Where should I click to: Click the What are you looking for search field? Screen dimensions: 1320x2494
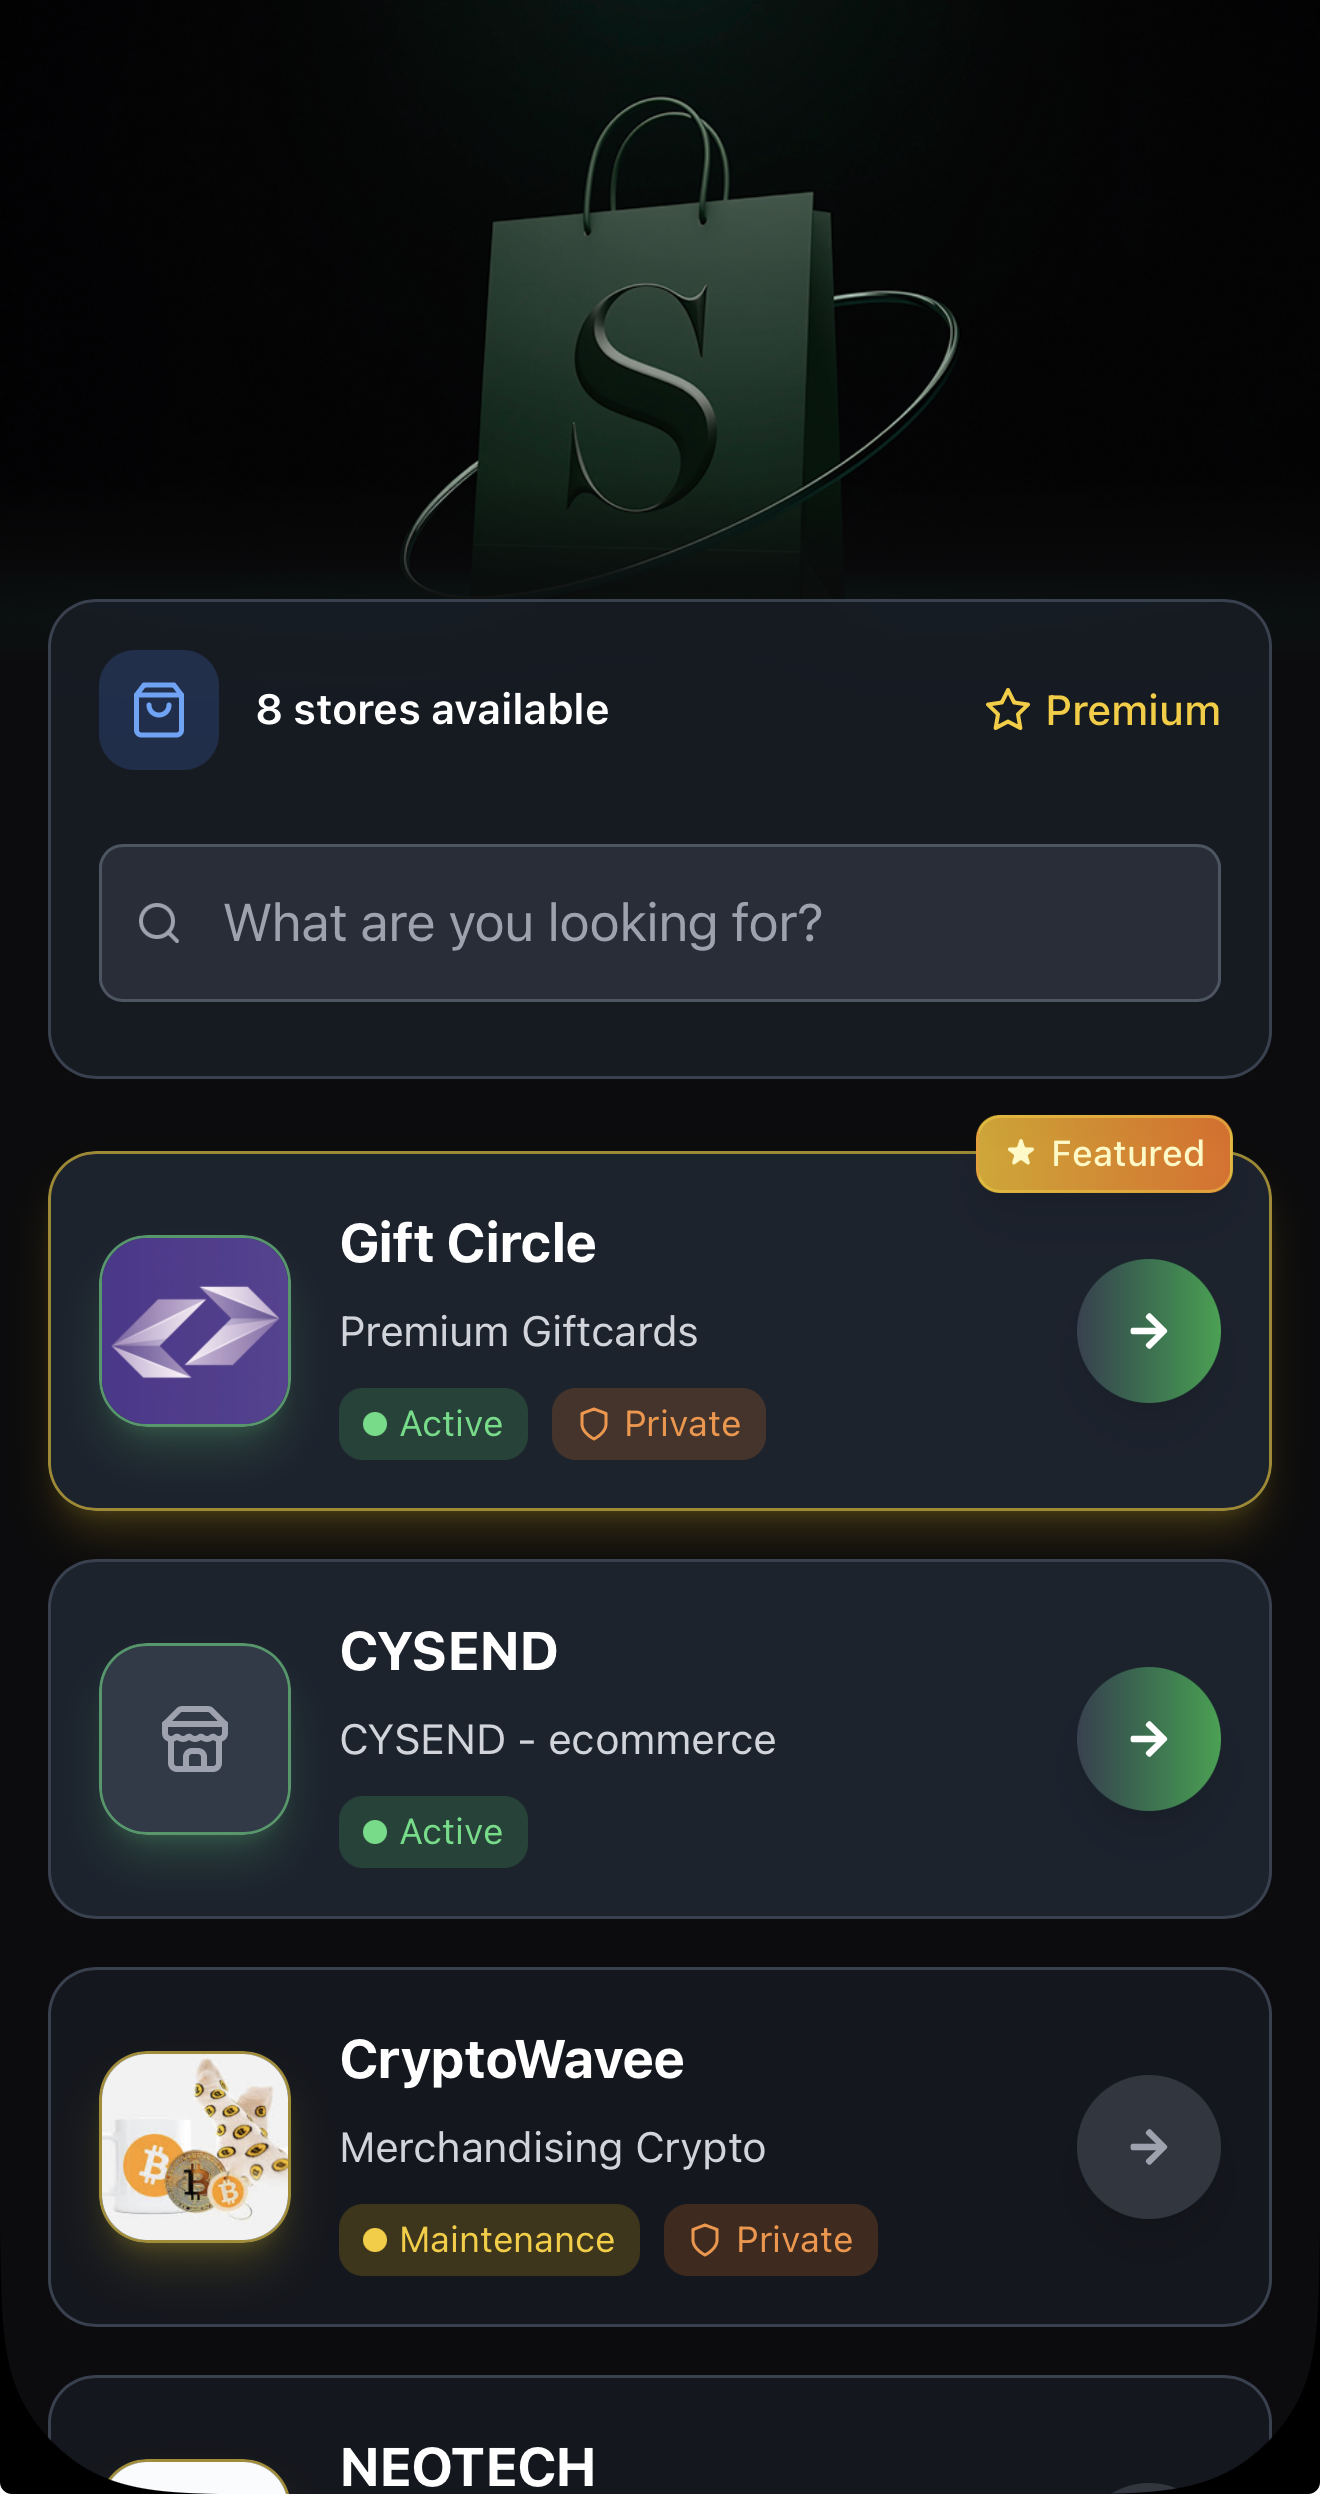(x=660, y=923)
